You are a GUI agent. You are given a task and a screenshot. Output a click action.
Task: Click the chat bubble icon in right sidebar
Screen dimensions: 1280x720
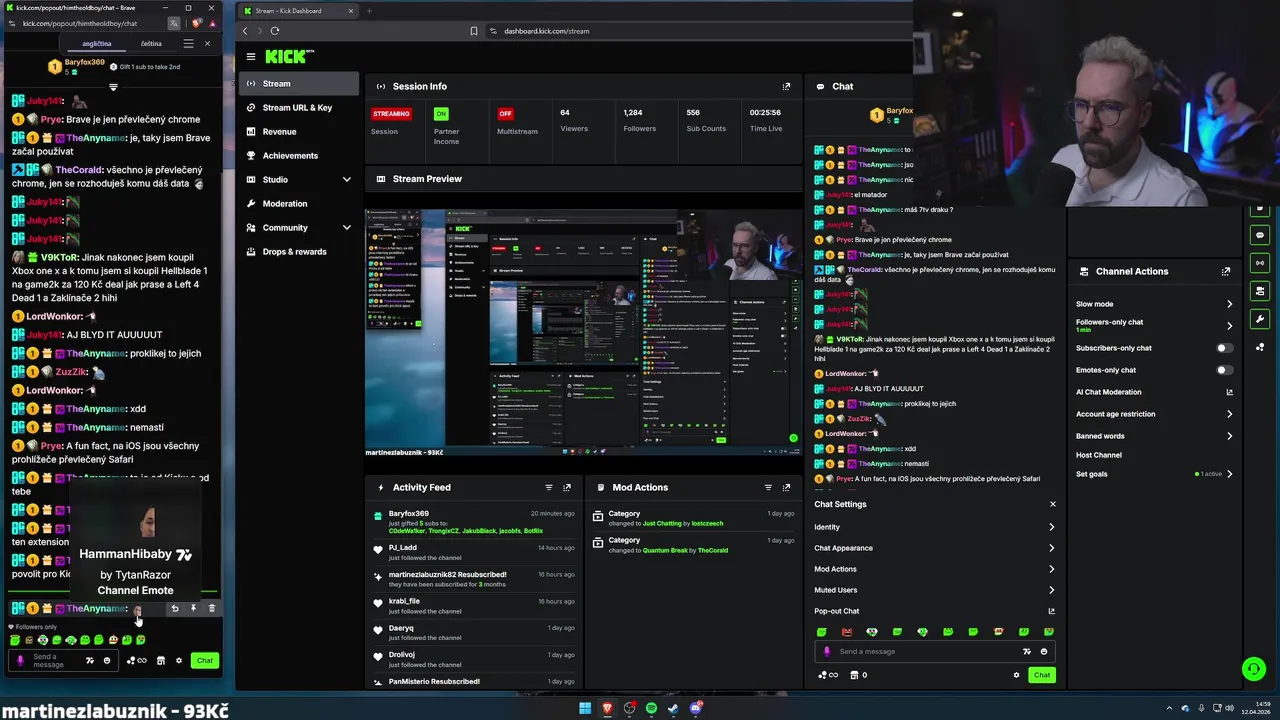point(1260,235)
